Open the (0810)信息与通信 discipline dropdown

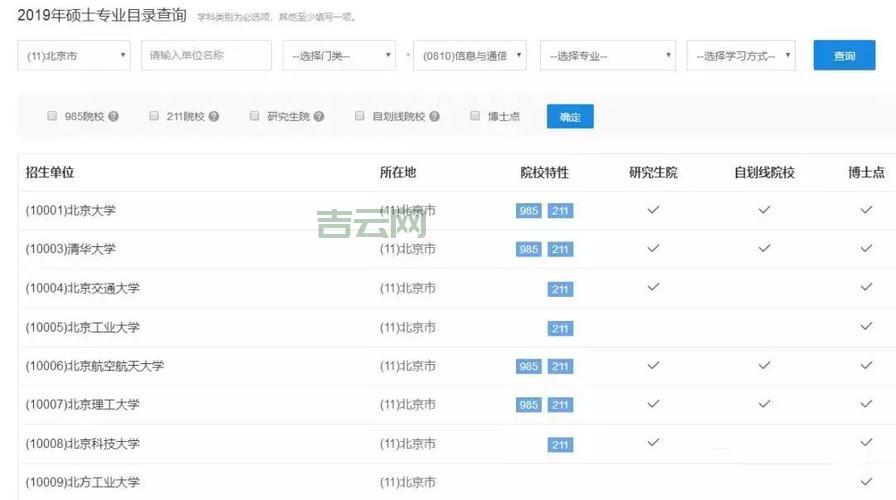tap(470, 55)
